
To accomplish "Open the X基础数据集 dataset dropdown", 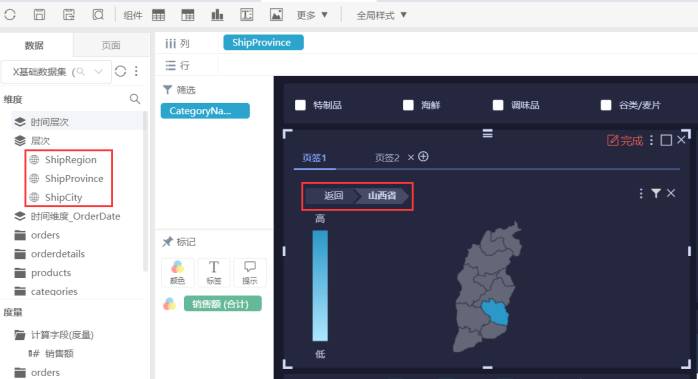I will coord(56,72).
